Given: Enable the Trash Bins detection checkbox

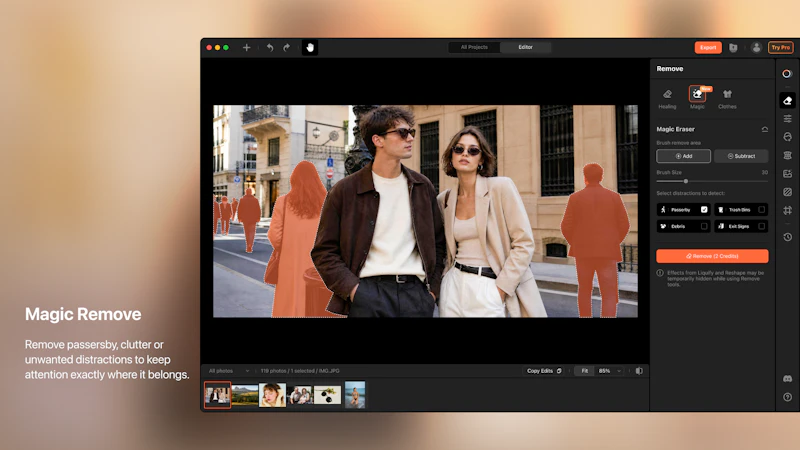Looking at the screenshot, I should (761, 210).
